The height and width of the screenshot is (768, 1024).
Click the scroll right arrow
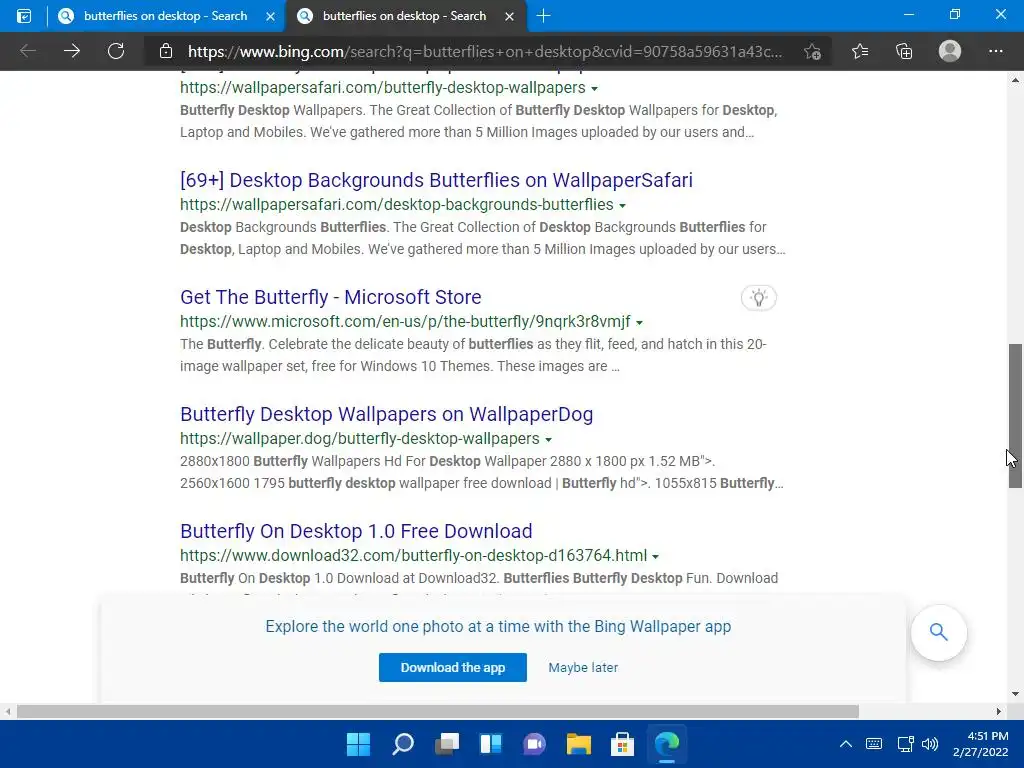999,711
